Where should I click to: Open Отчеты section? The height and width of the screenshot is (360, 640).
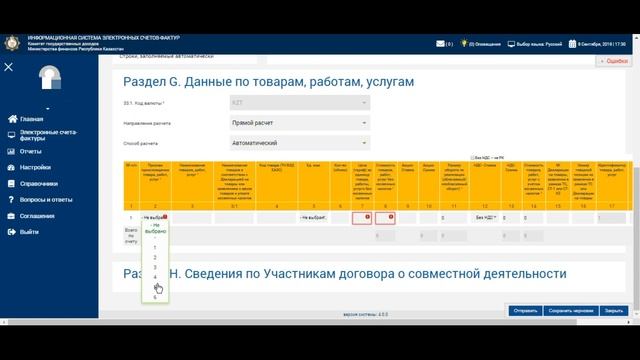pos(31,151)
